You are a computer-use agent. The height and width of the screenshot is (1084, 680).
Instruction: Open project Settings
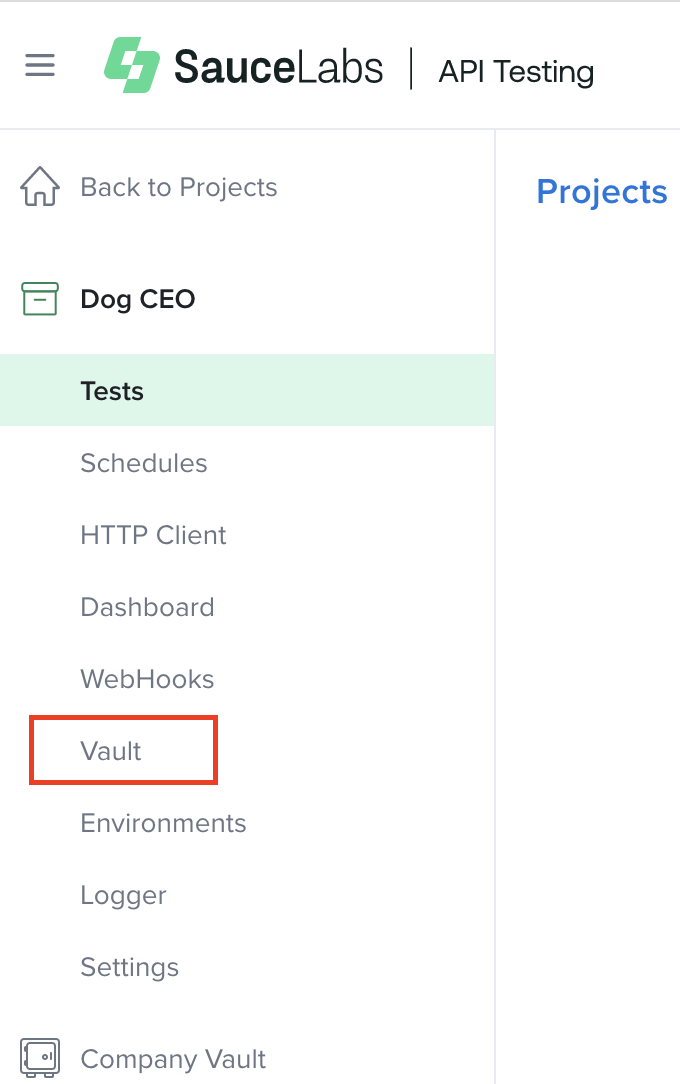(129, 966)
